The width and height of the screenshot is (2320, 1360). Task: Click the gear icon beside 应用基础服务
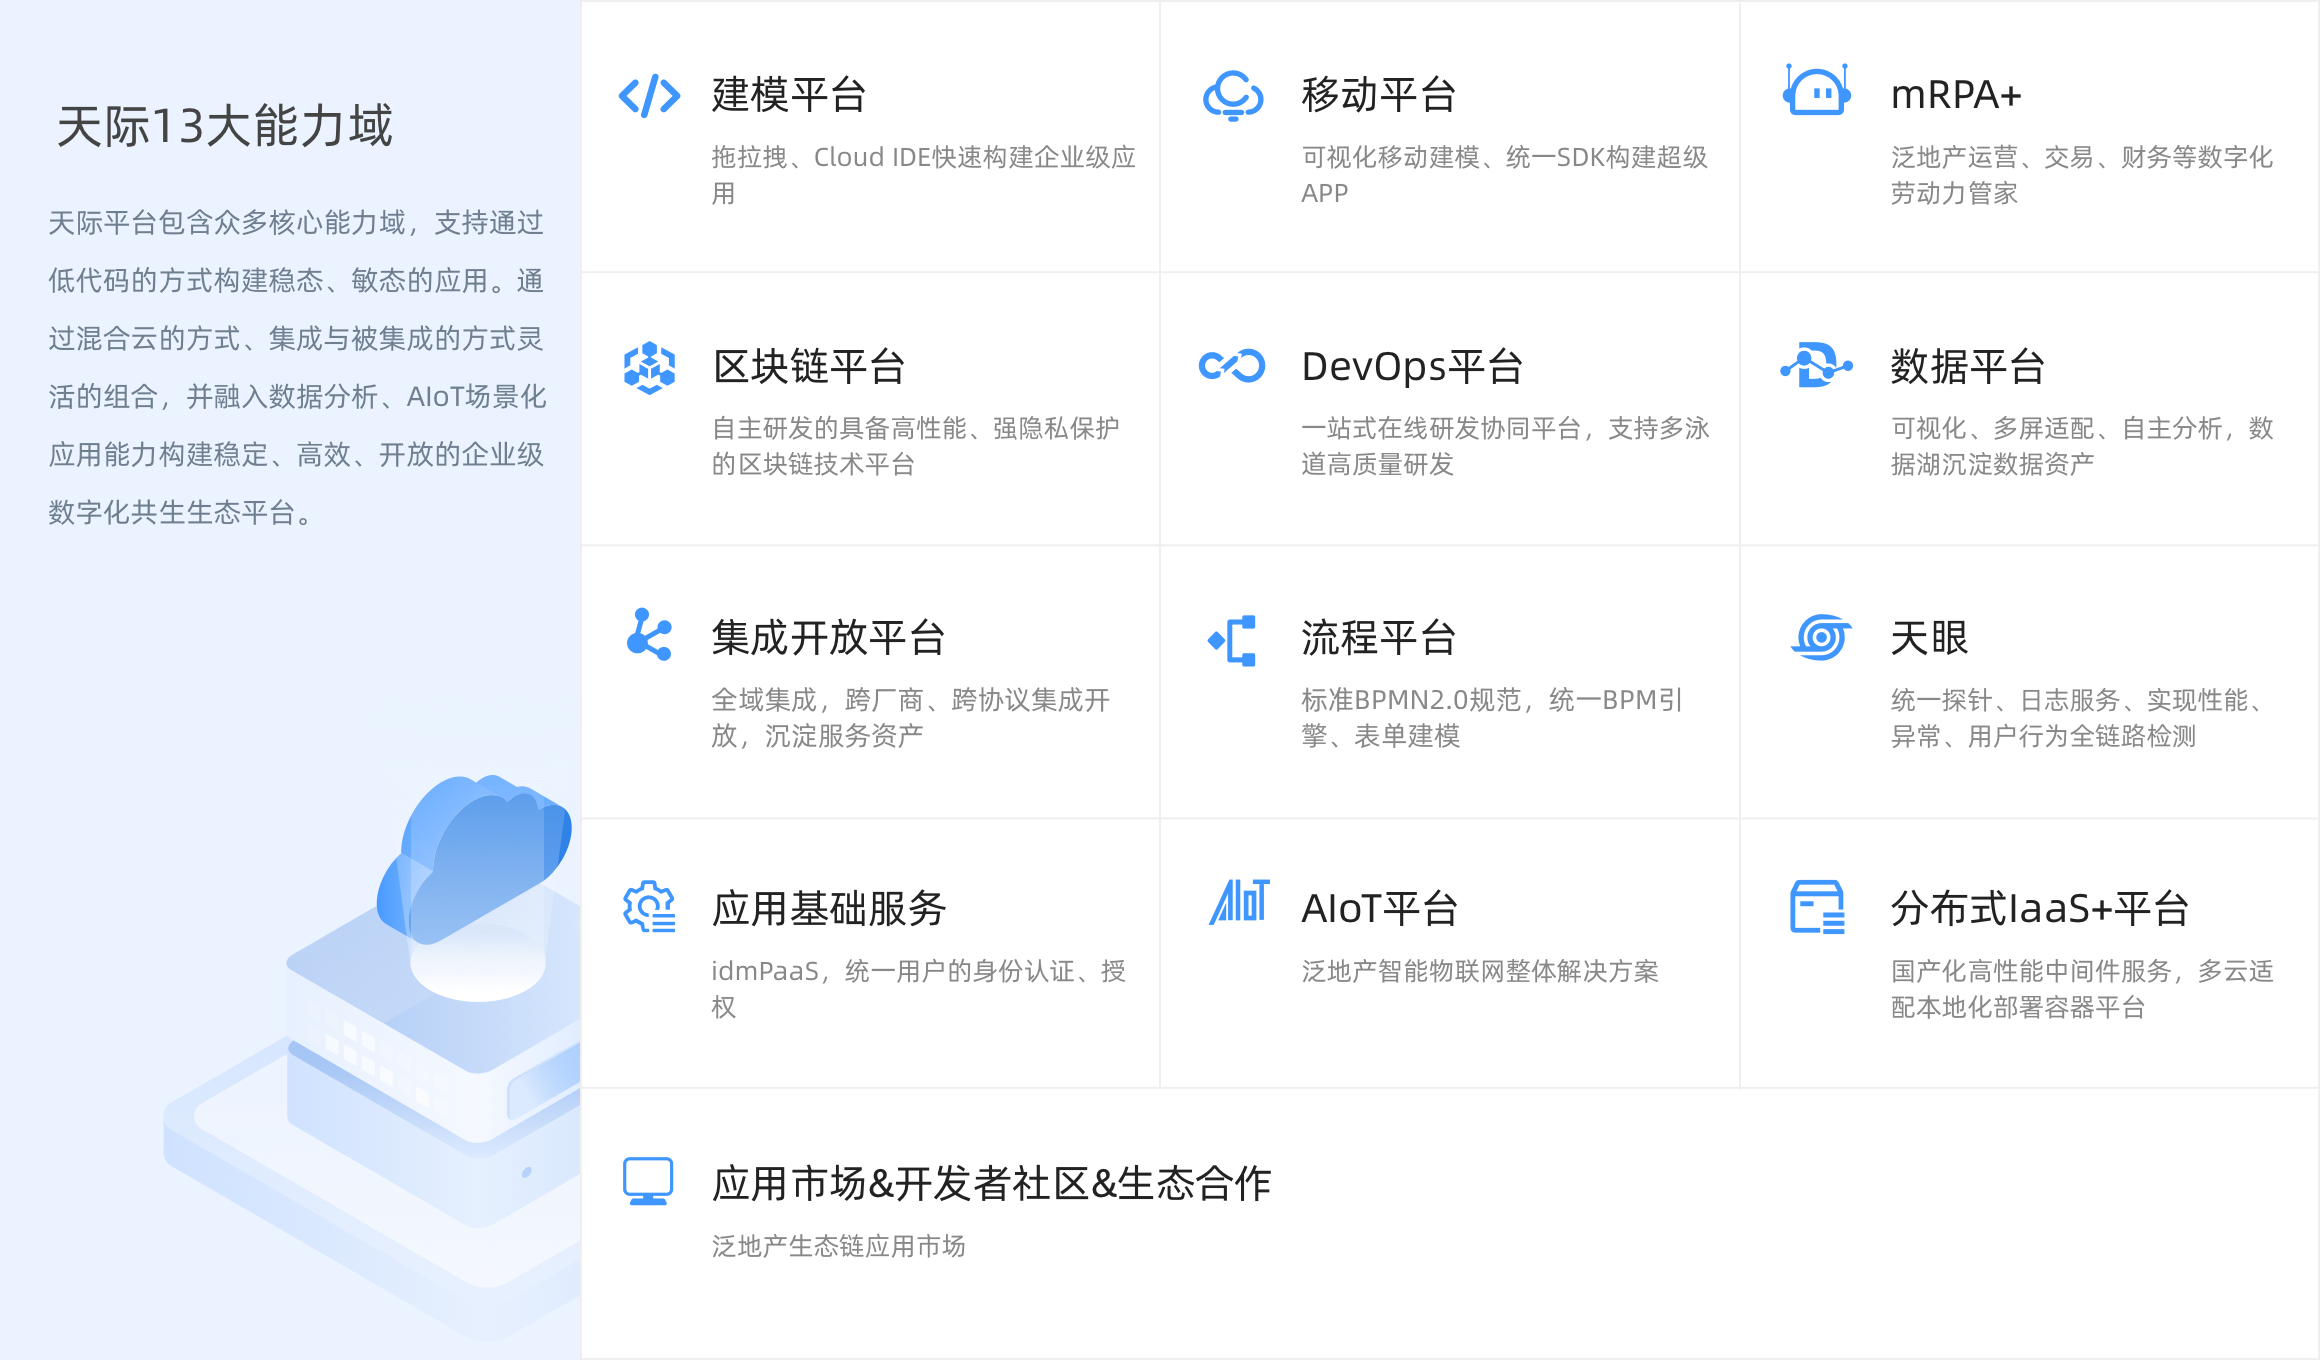(x=649, y=907)
